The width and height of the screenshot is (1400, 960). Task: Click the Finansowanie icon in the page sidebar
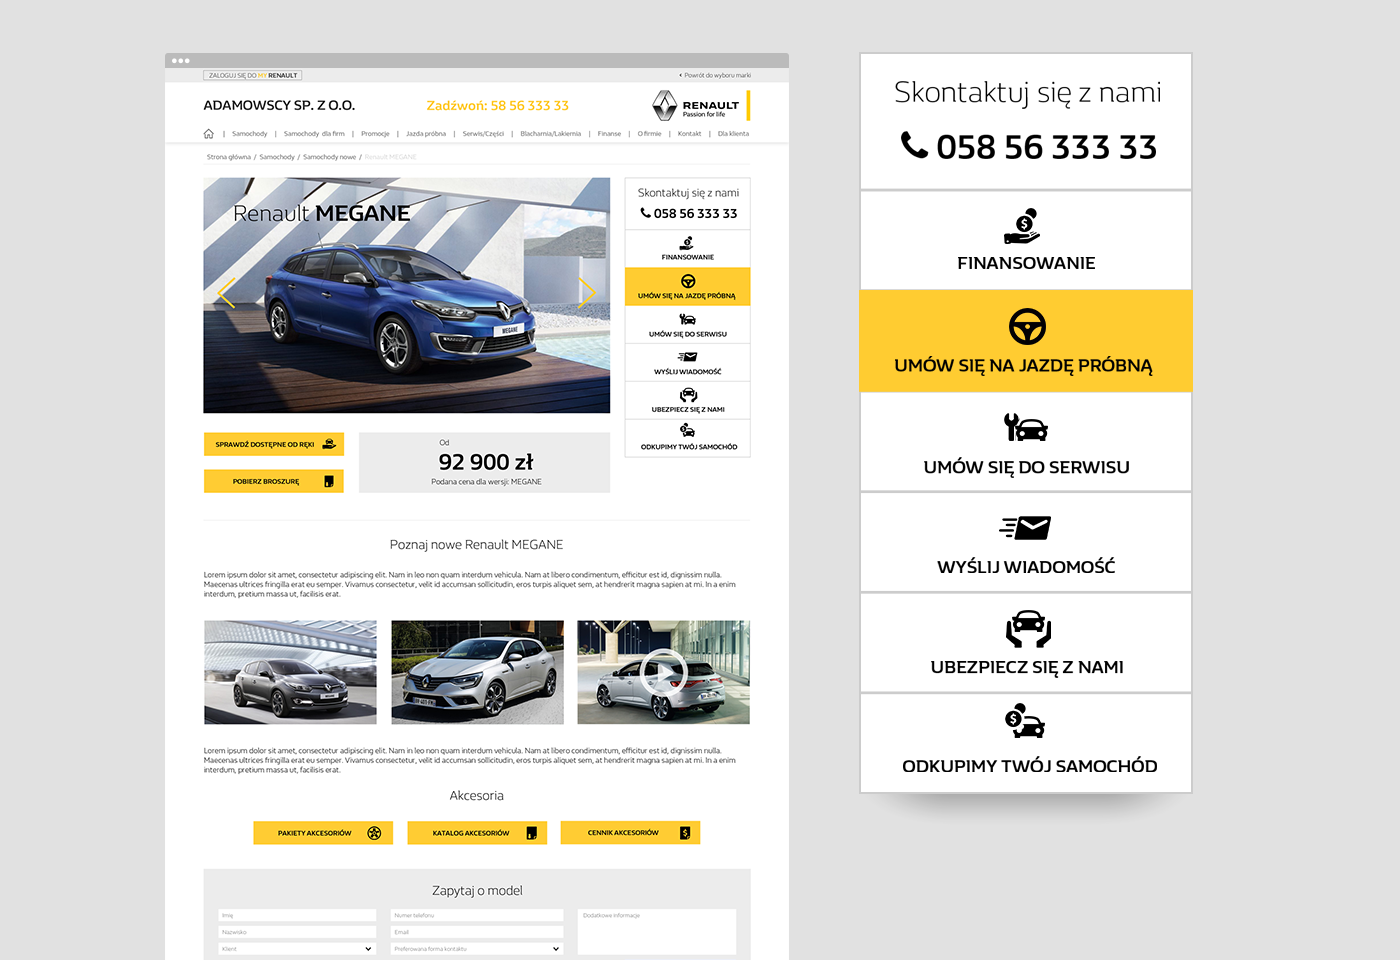(x=687, y=243)
